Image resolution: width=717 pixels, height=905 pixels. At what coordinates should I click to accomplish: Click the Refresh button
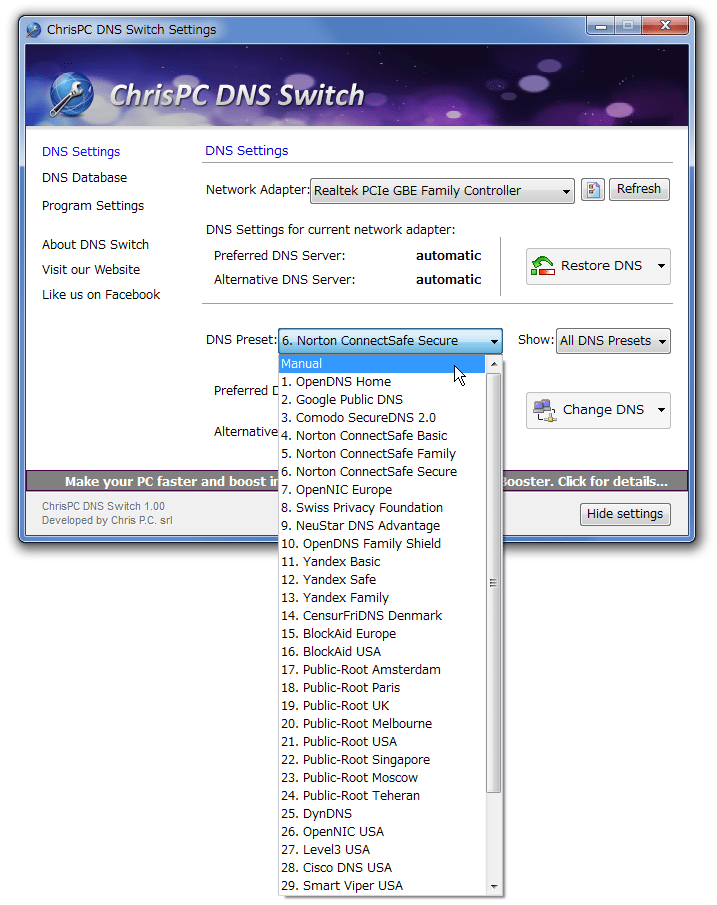point(639,189)
